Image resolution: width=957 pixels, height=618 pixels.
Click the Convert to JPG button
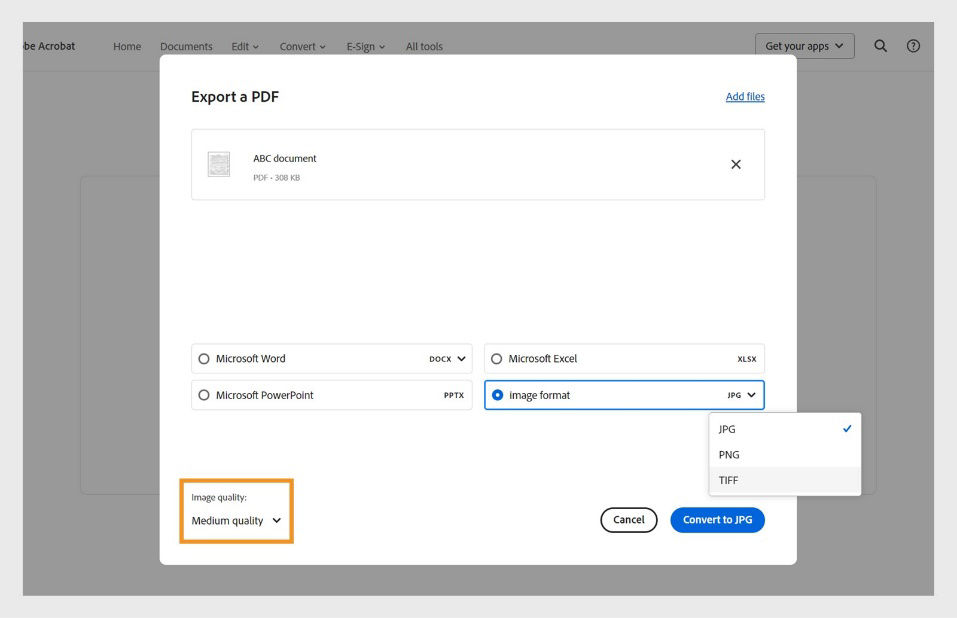click(x=717, y=520)
